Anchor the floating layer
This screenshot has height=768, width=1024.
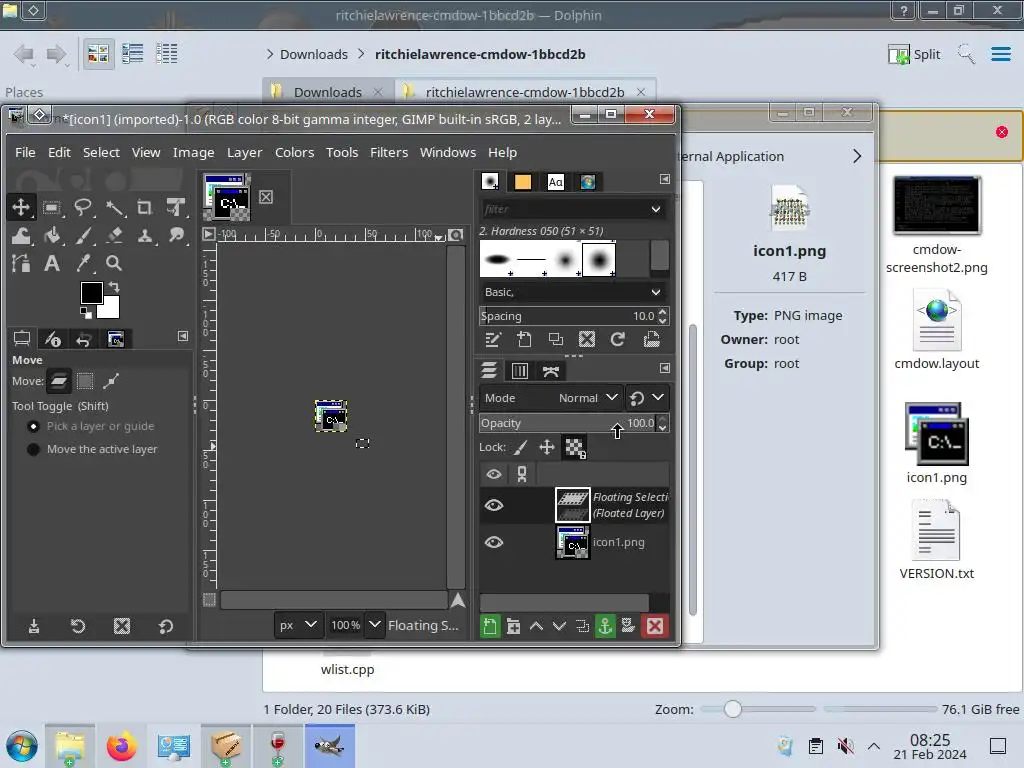[x=605, y=626]
